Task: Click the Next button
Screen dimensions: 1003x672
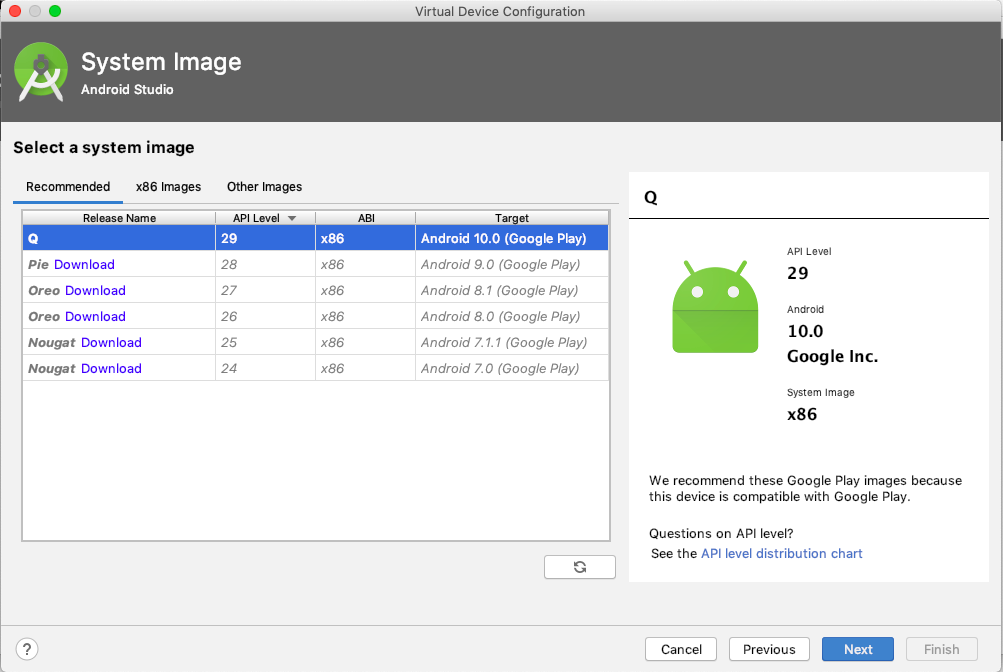Action: coord(858,649)
